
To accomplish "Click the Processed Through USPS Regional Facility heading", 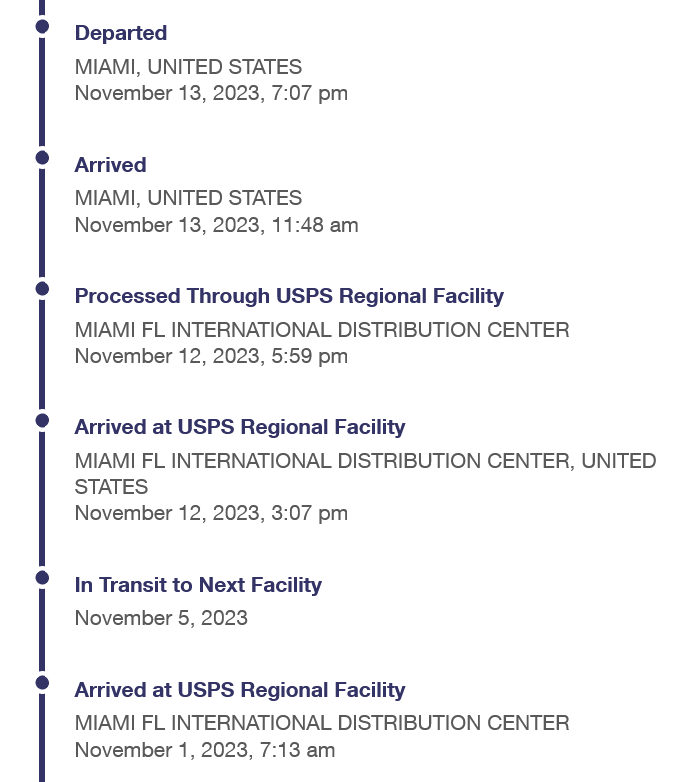I will pos(289,296).
